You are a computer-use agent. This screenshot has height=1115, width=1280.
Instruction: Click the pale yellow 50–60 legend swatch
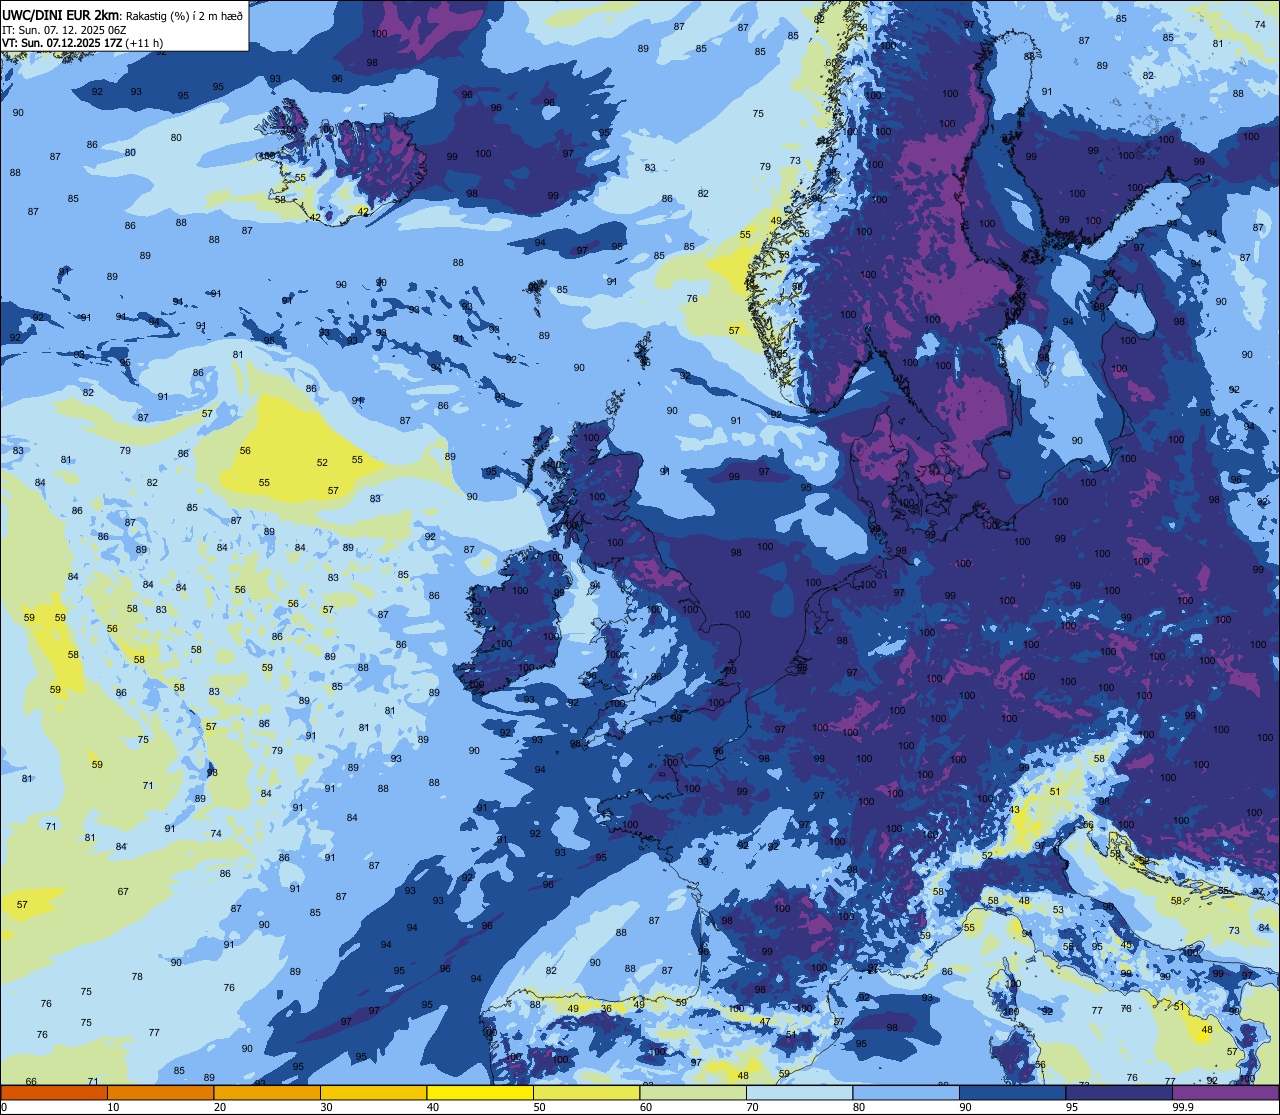point(586,1092)
